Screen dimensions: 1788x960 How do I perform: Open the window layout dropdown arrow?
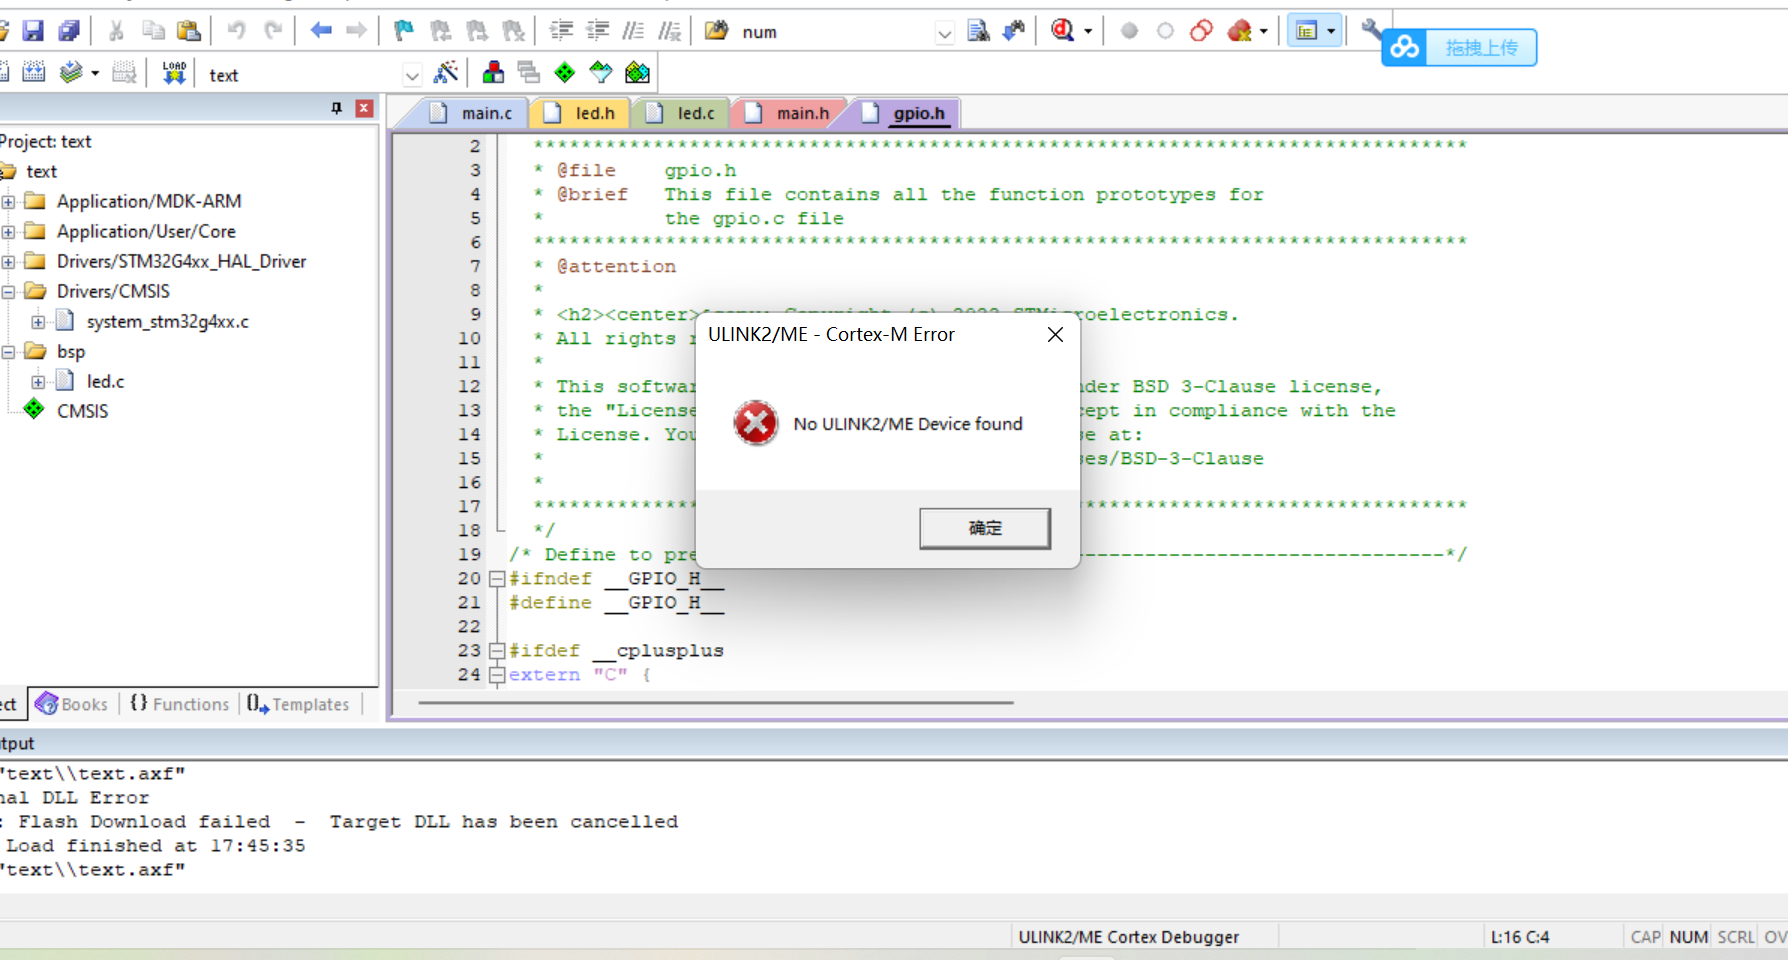coord(1331,32)
